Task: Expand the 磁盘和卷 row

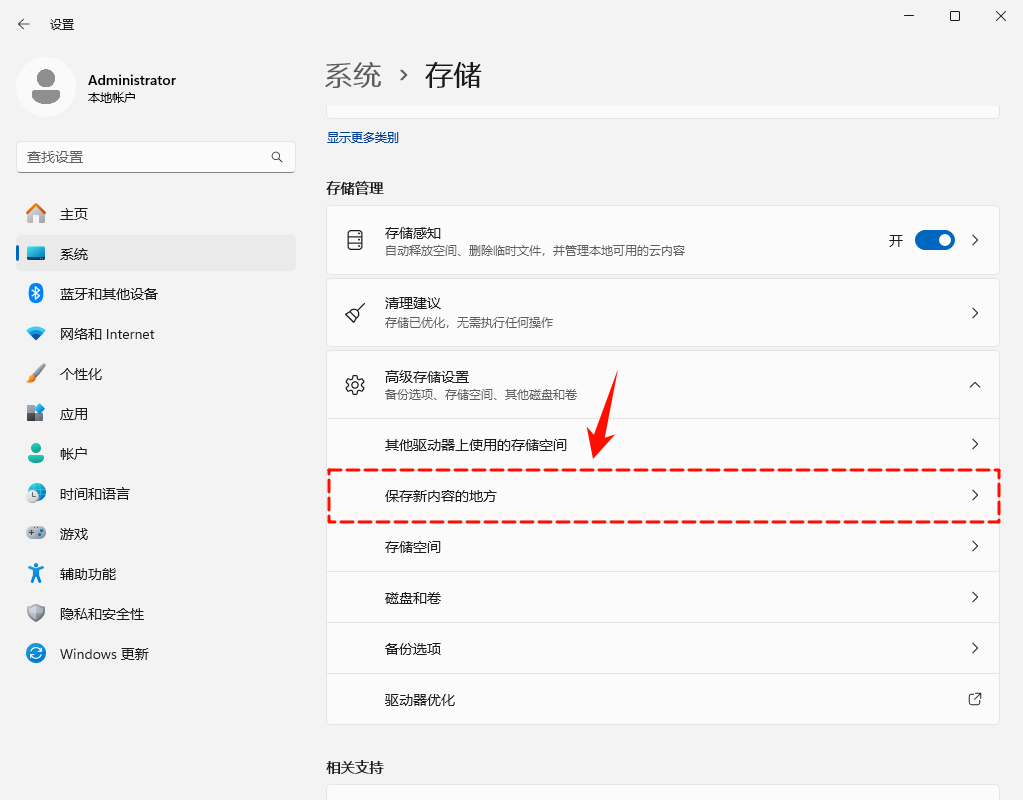Action: (662, 597)
